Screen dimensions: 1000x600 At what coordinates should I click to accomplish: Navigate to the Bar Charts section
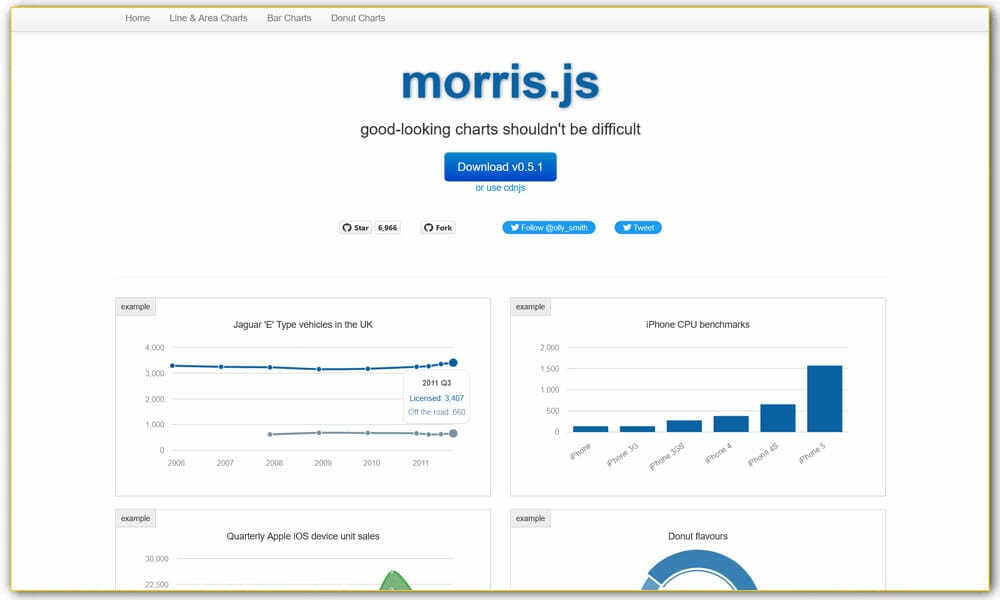pyautogui.click(x=289, y=17)
